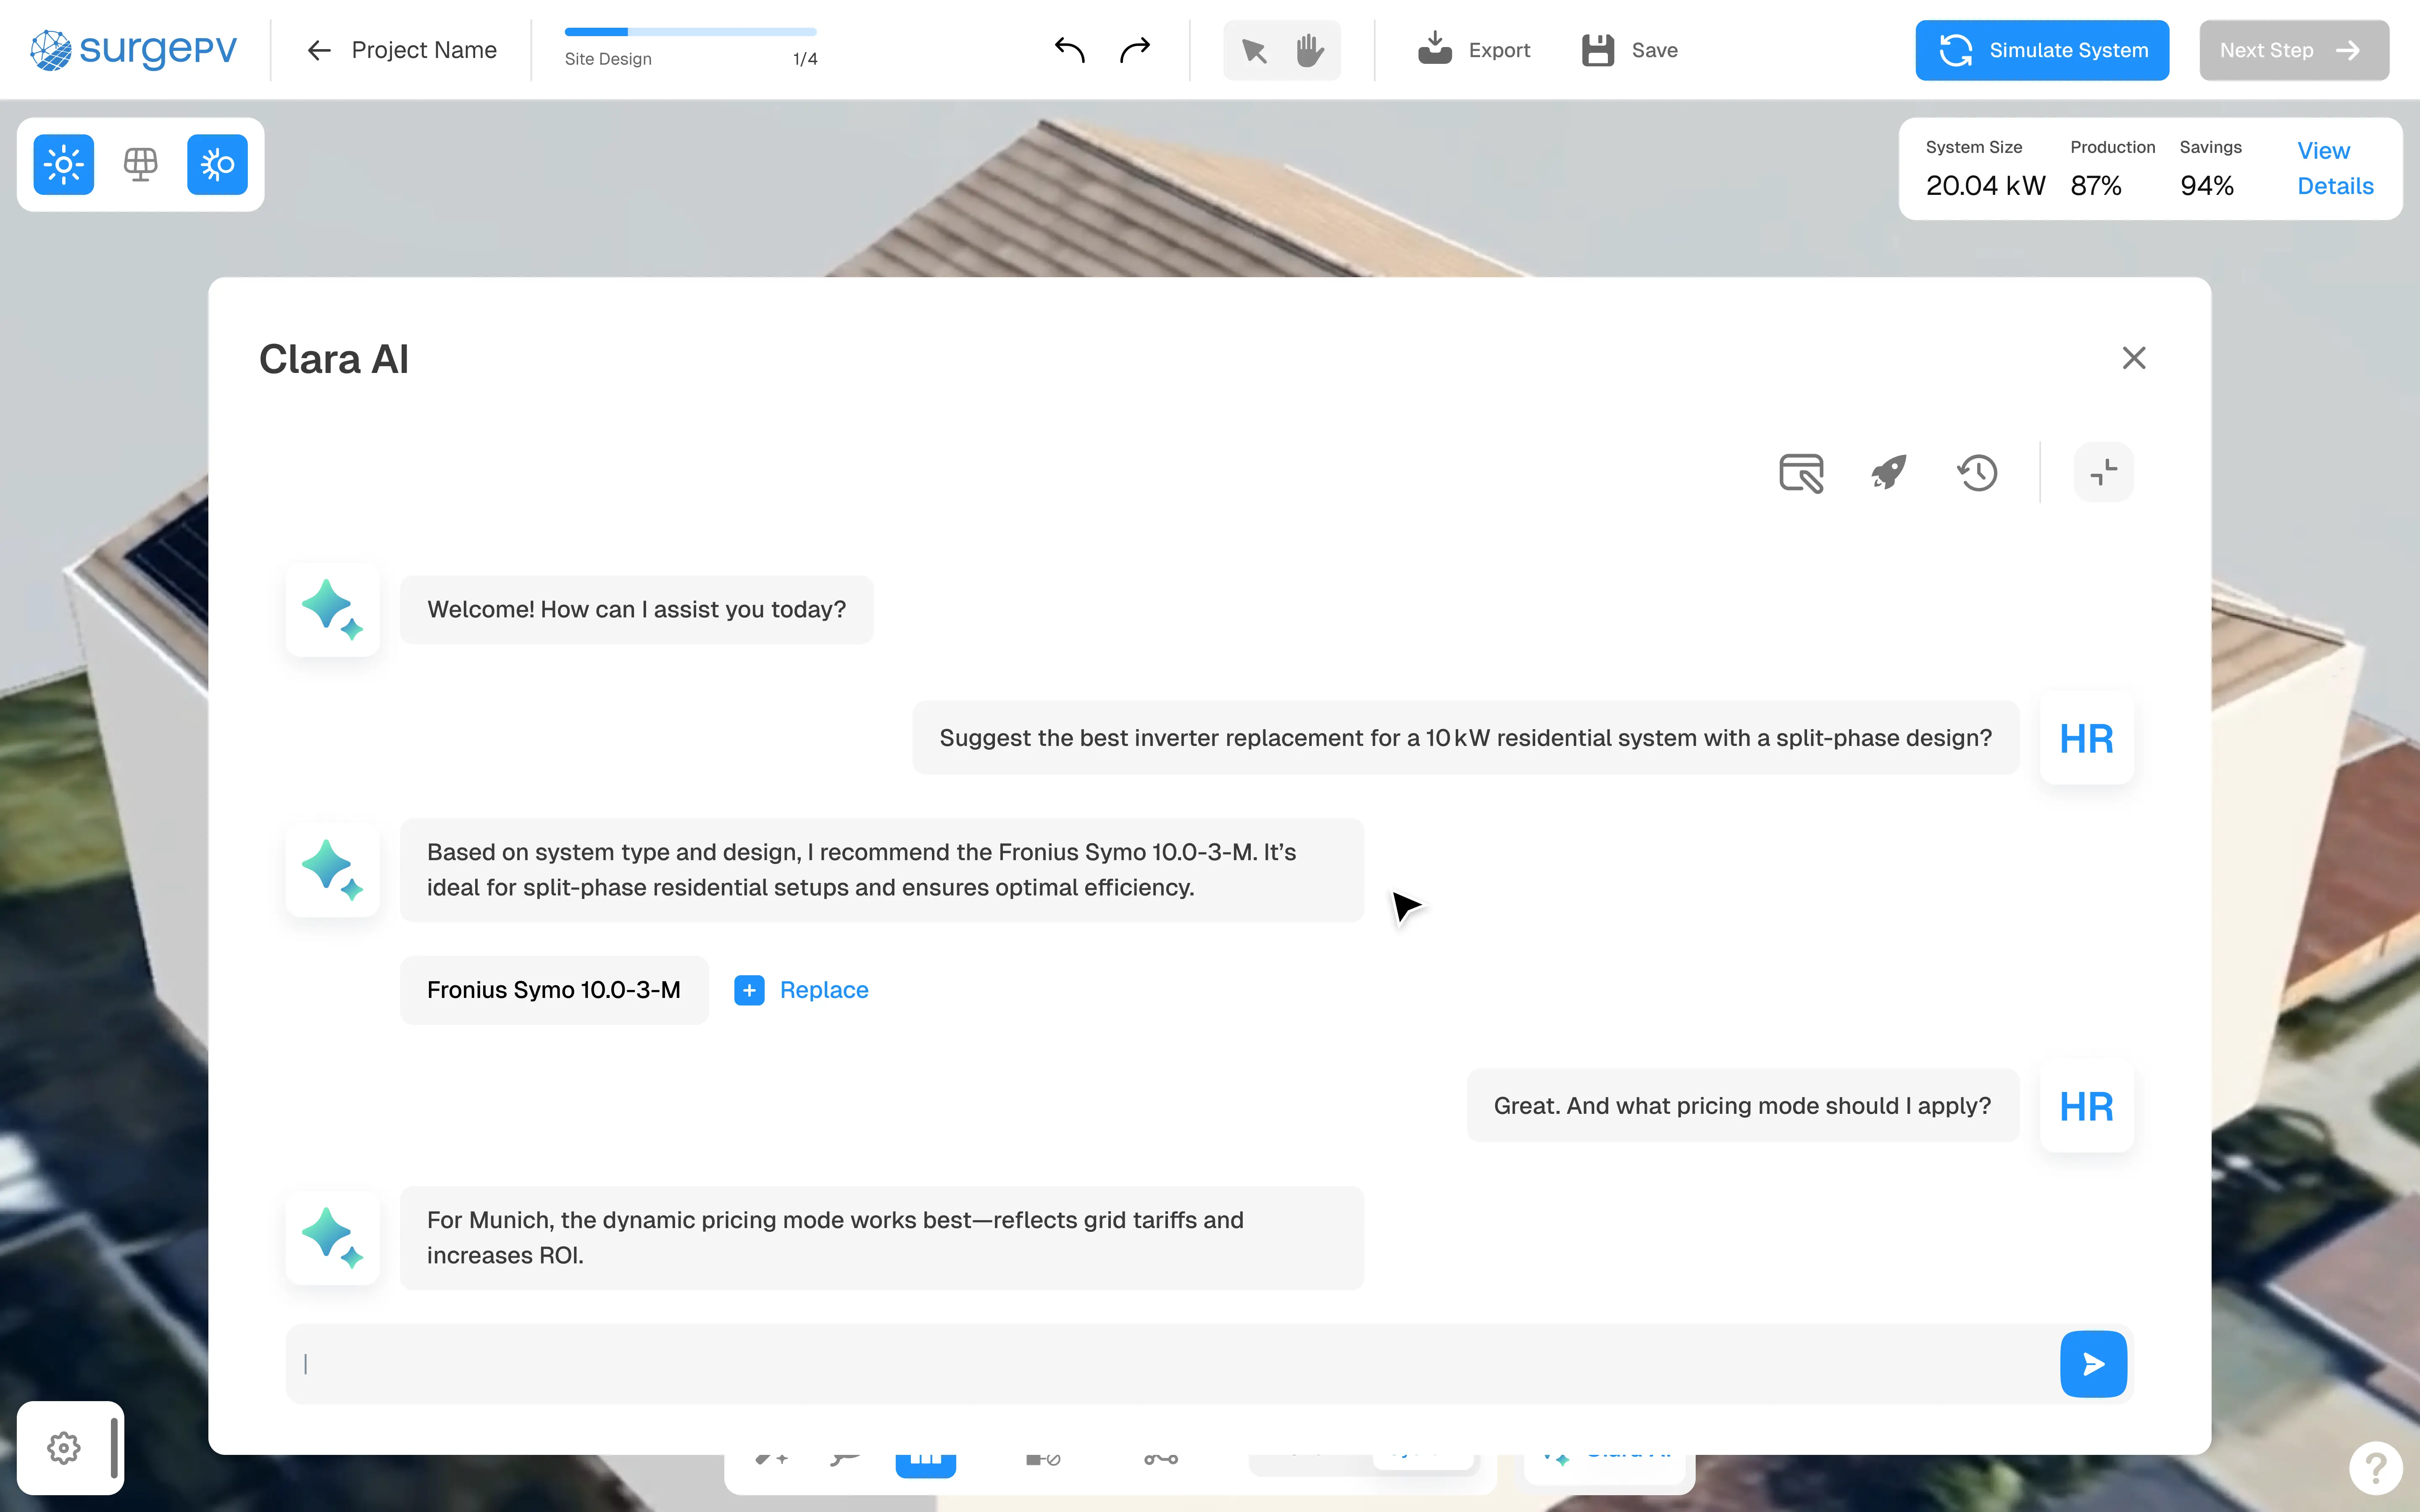2420x1512 pixels.
Task: Click Clara's Fronius Symo recommendation message
Action: point(881,870)
